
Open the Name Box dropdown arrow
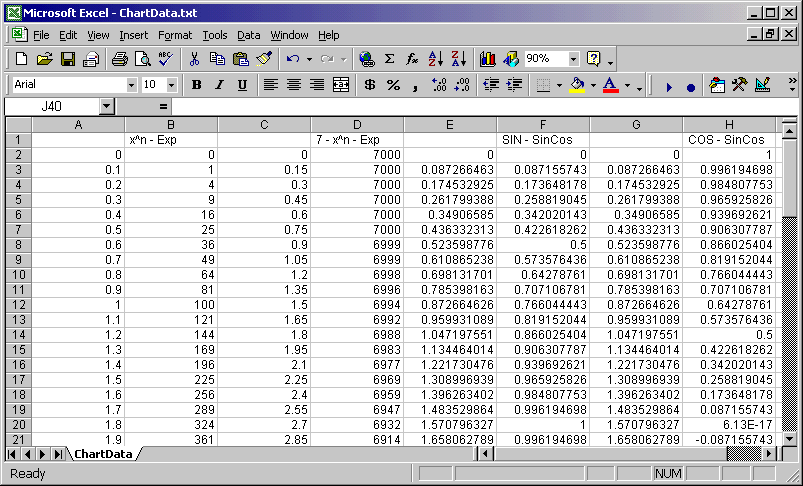tap(106, 106)
